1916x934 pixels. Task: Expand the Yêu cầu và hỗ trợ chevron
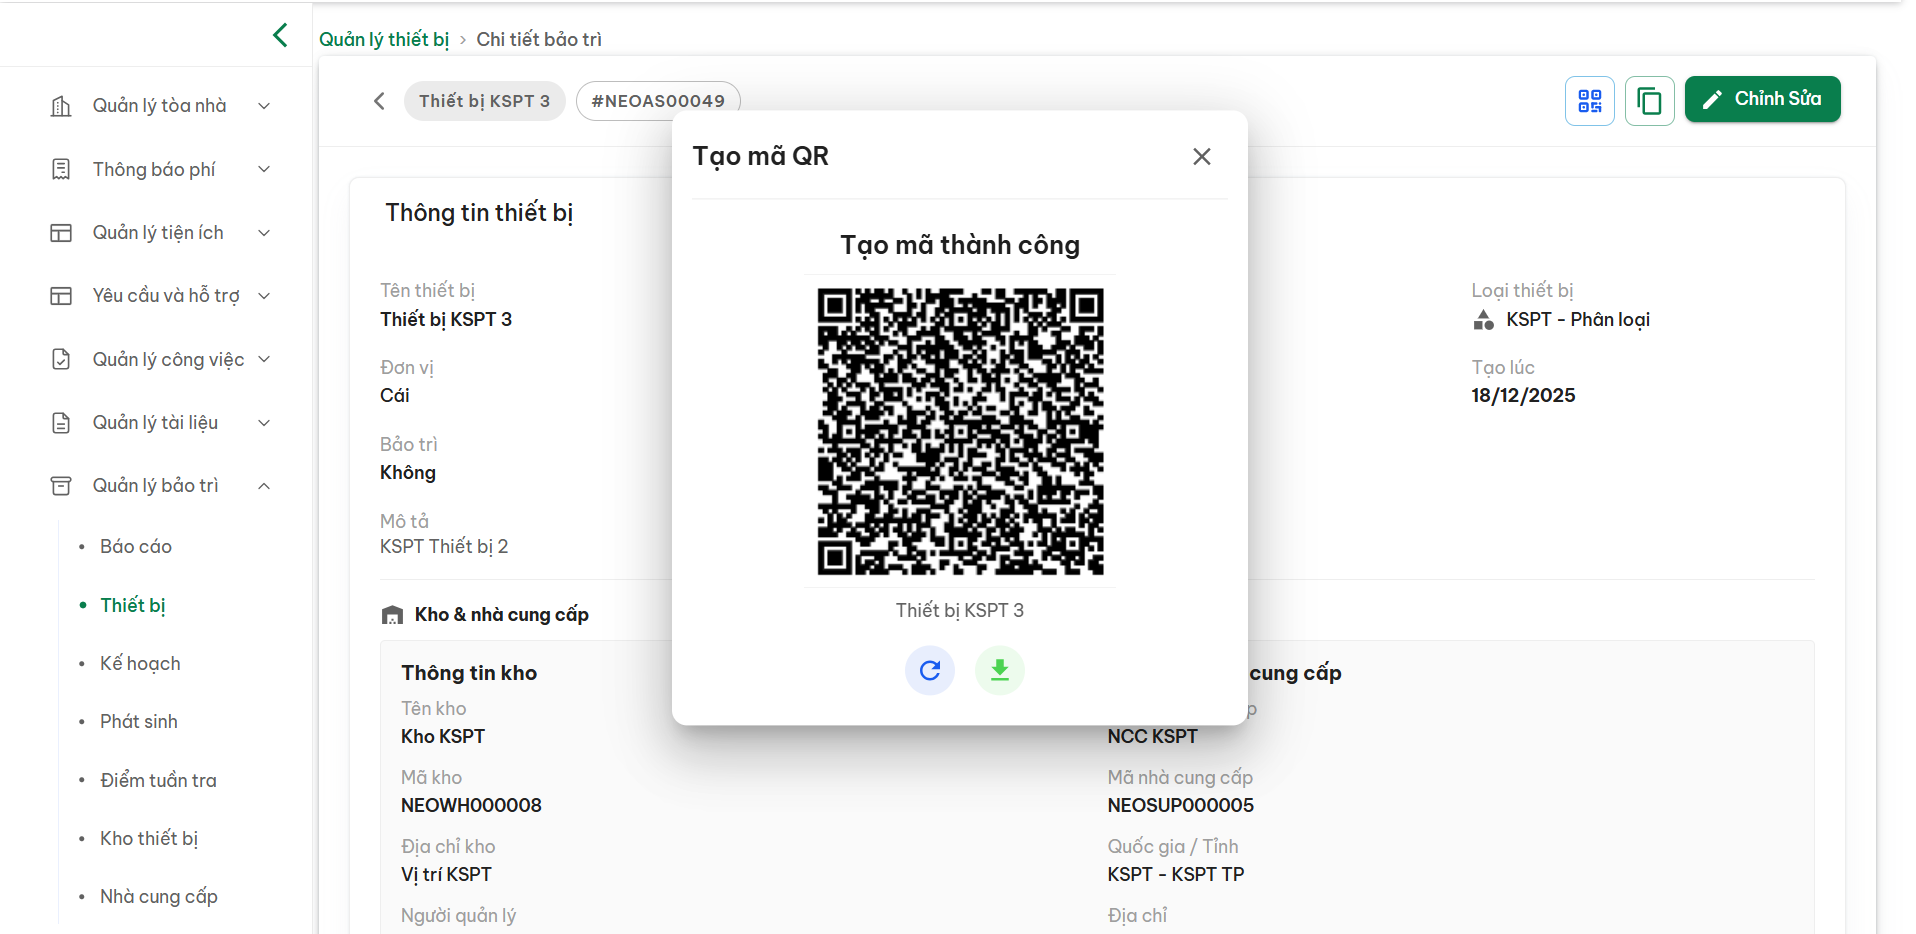pyautogui.click(x=264, y=296)
